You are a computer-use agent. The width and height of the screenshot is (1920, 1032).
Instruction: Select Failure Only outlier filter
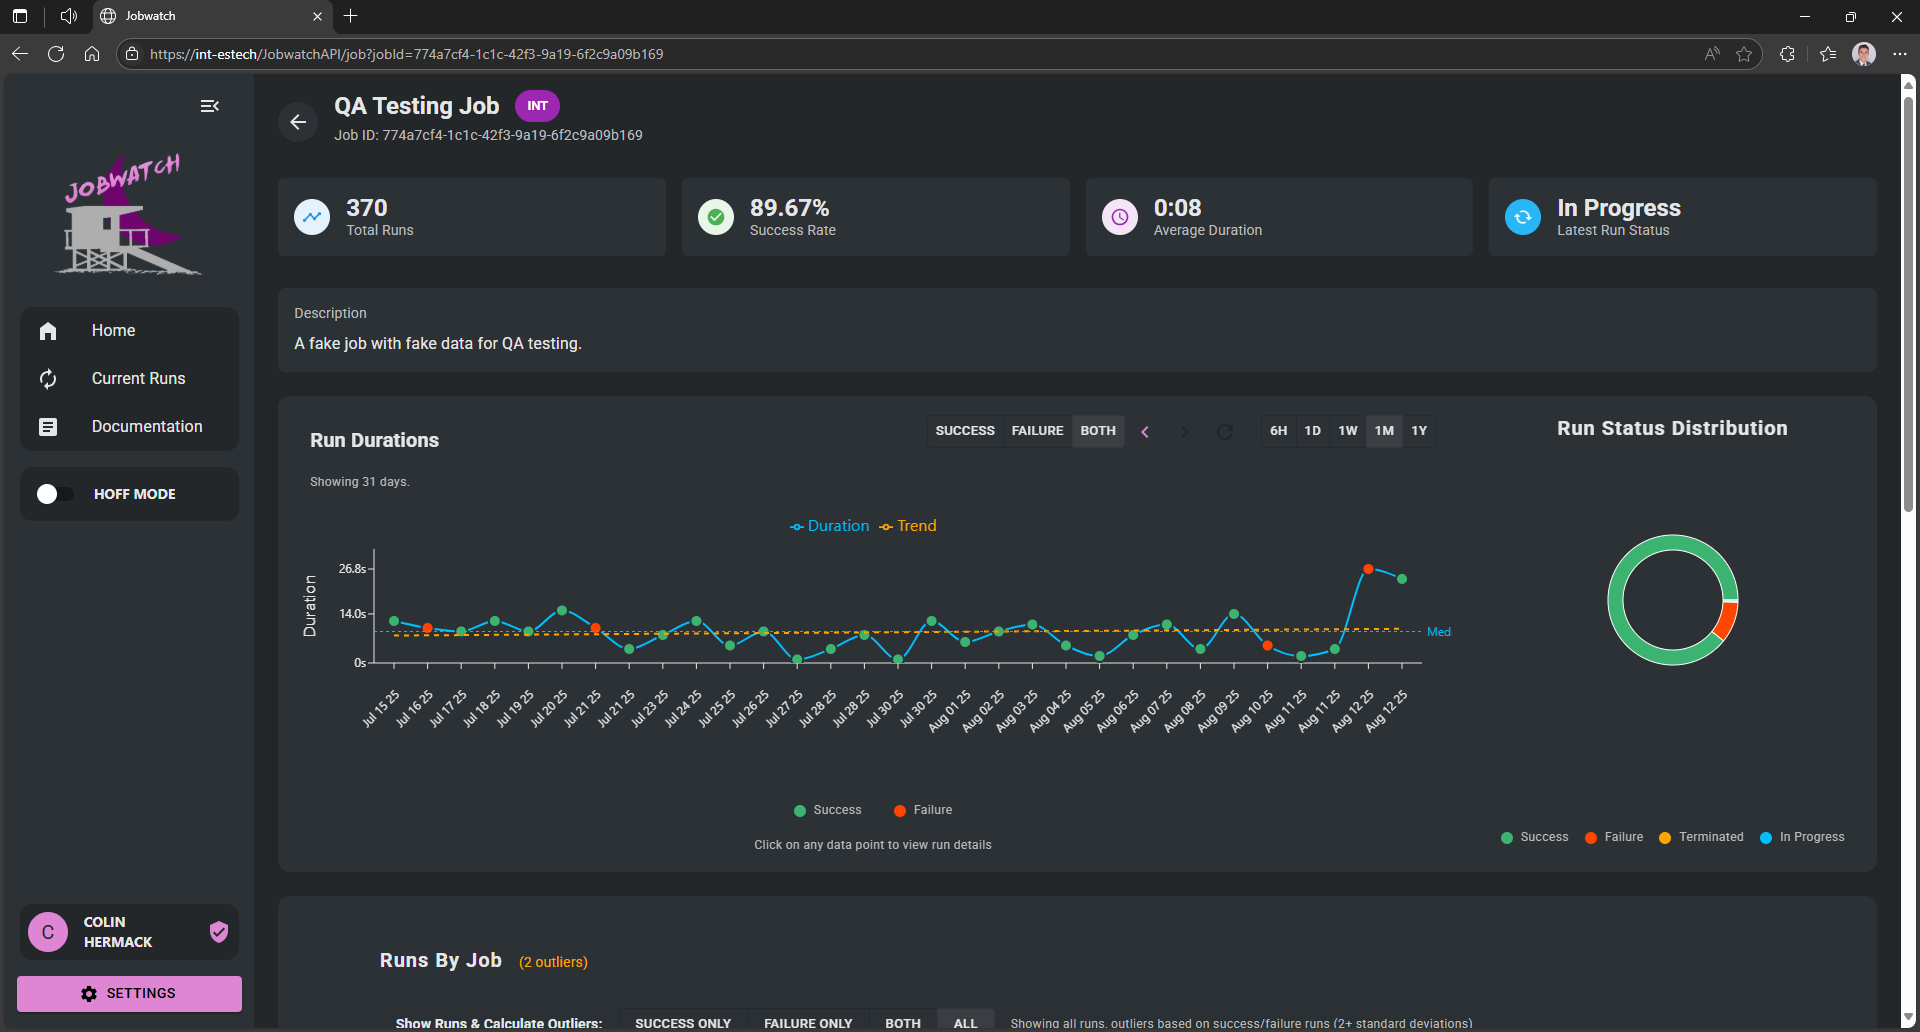tap(808, 1023)
